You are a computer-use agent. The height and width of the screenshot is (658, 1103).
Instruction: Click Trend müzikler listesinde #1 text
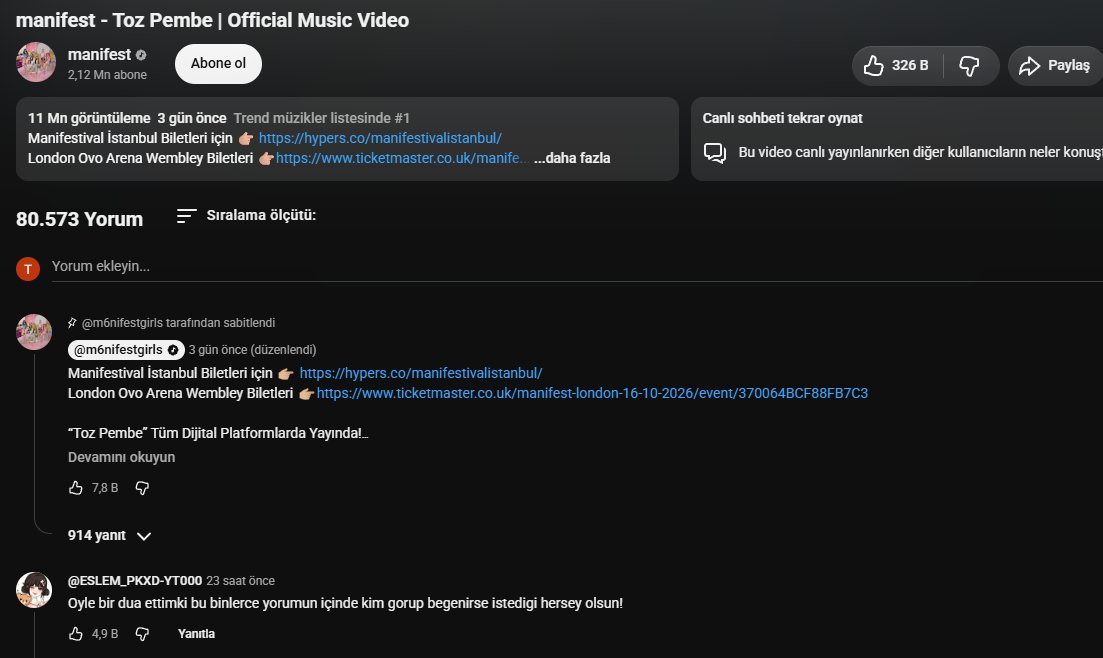321,118
